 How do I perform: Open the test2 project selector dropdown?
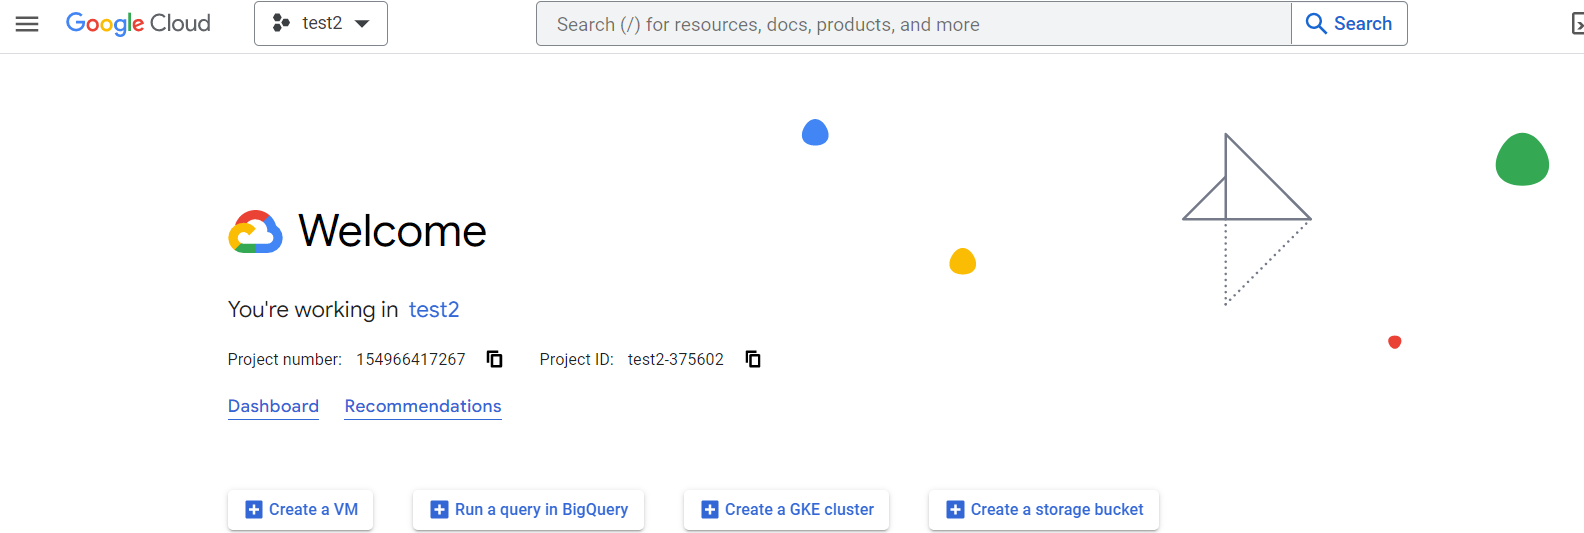pos(321,23)
